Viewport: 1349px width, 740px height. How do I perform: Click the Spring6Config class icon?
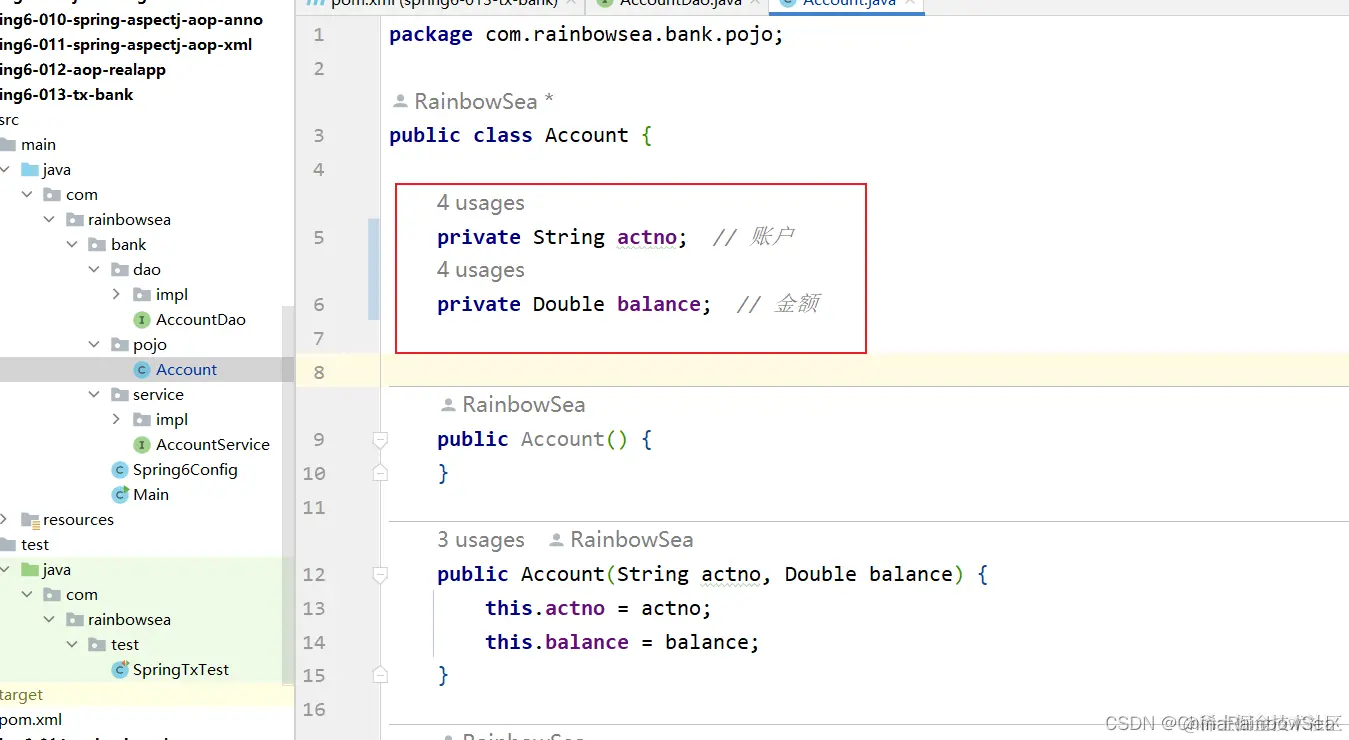point(120,470)
